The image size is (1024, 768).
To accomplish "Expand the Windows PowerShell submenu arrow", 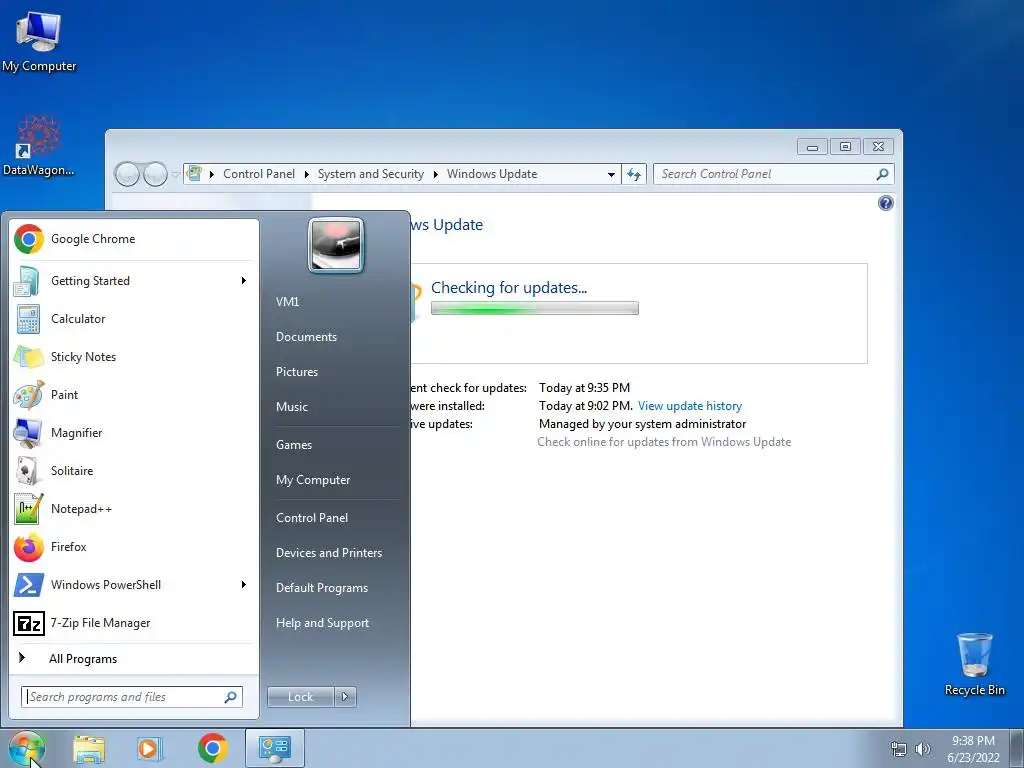I will [x=244, y=584].
